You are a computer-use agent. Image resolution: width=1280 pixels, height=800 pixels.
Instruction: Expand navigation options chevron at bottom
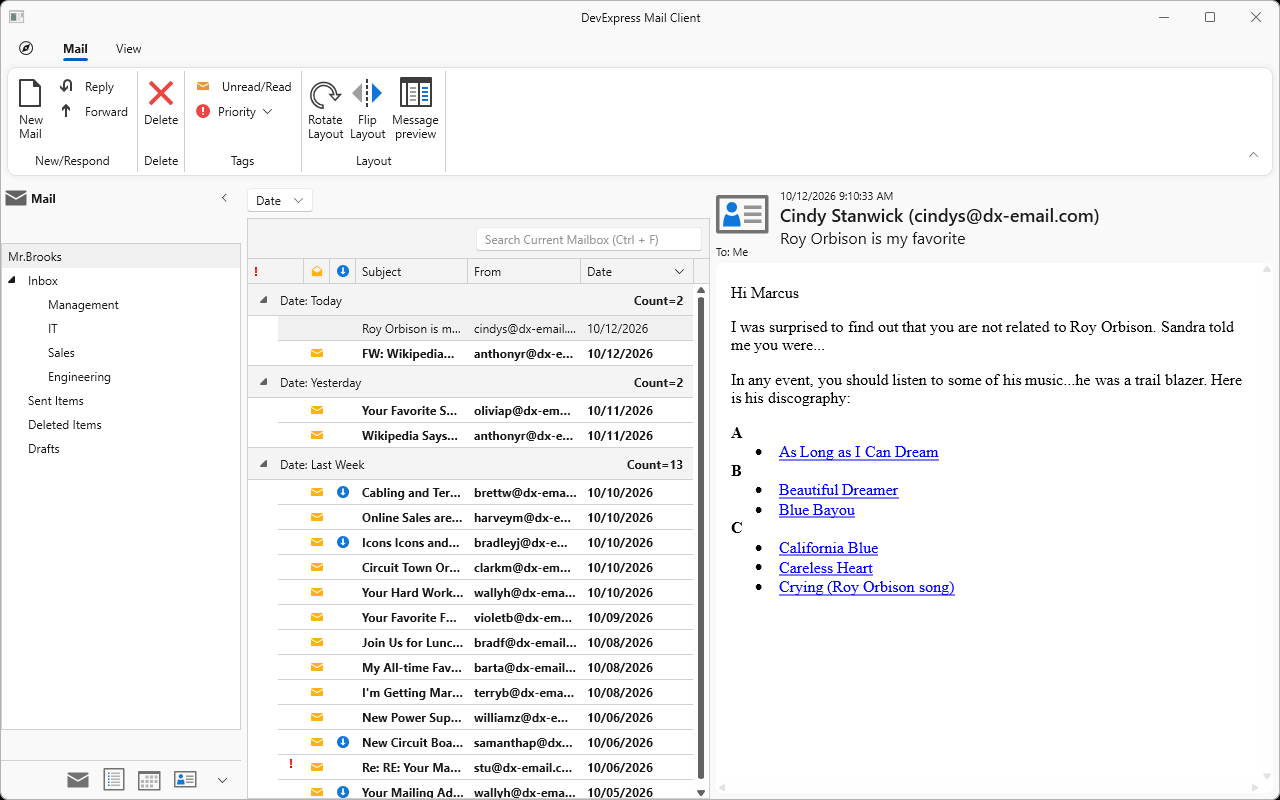point(222,780)
